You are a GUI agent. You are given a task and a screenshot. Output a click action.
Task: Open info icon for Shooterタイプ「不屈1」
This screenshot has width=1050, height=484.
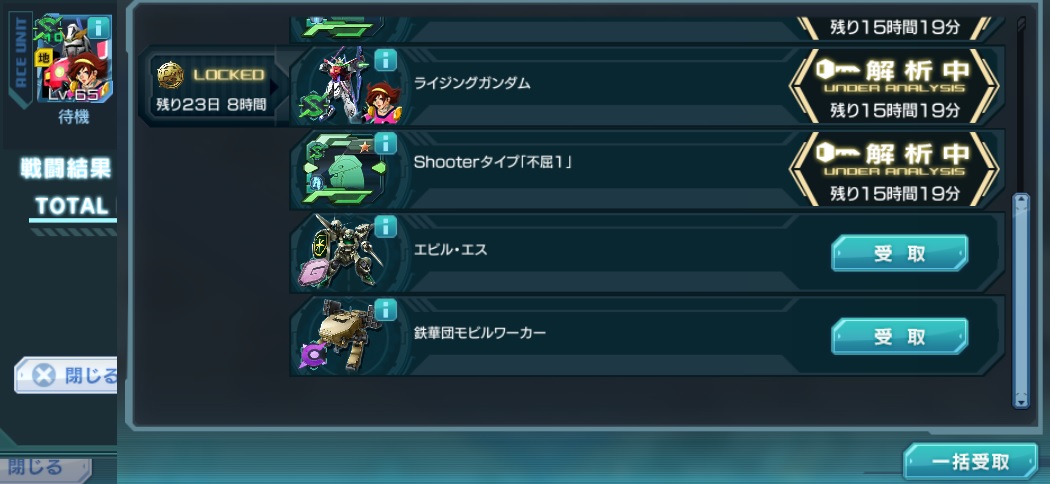click(x=385, y=143)
